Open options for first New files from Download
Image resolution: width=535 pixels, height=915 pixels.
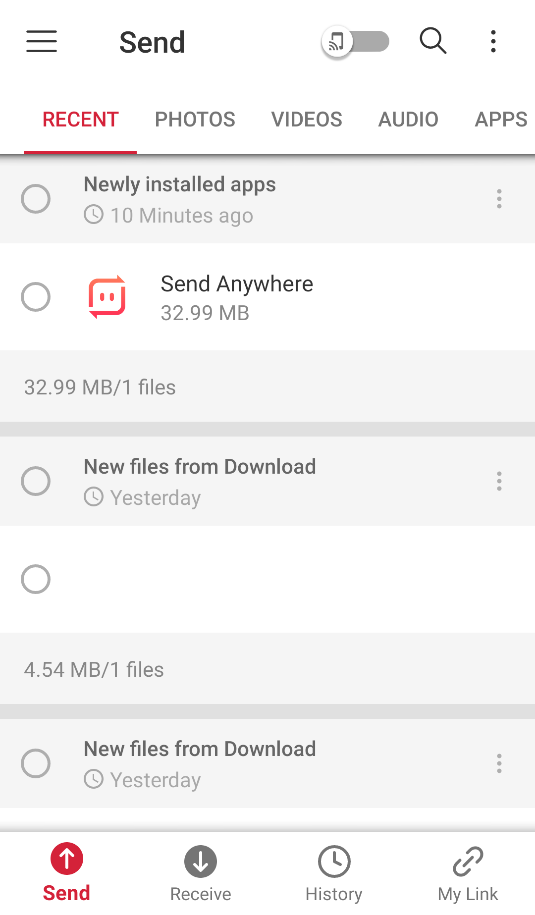[499, 481]
